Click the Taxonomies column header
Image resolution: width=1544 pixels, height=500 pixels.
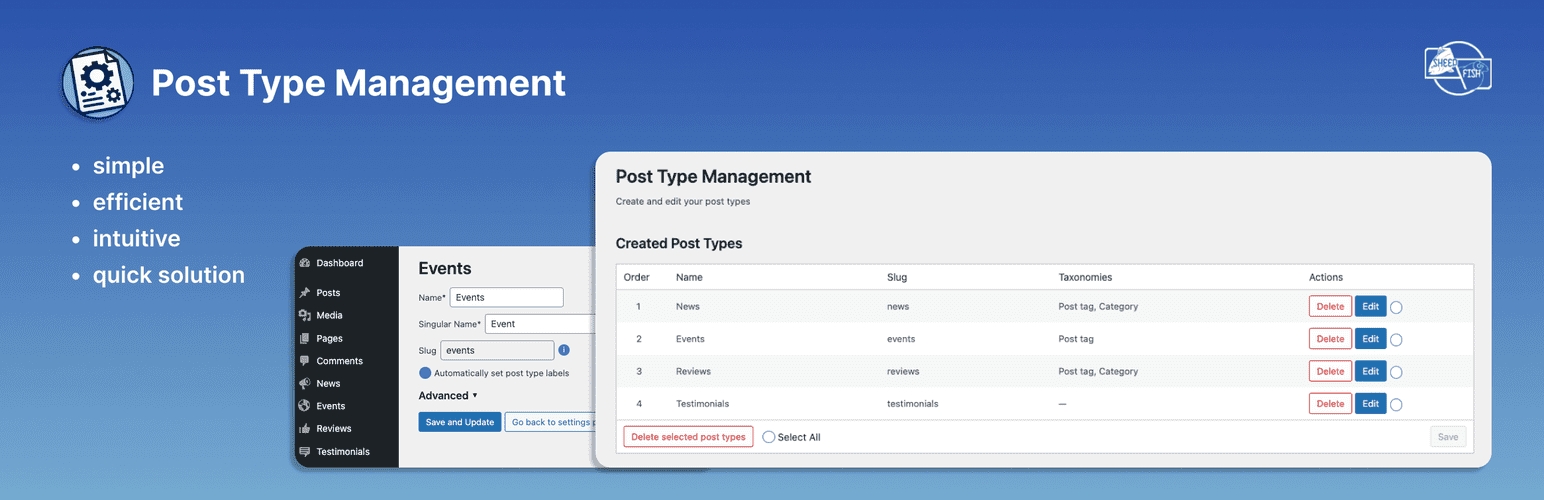click(1085, 277)
